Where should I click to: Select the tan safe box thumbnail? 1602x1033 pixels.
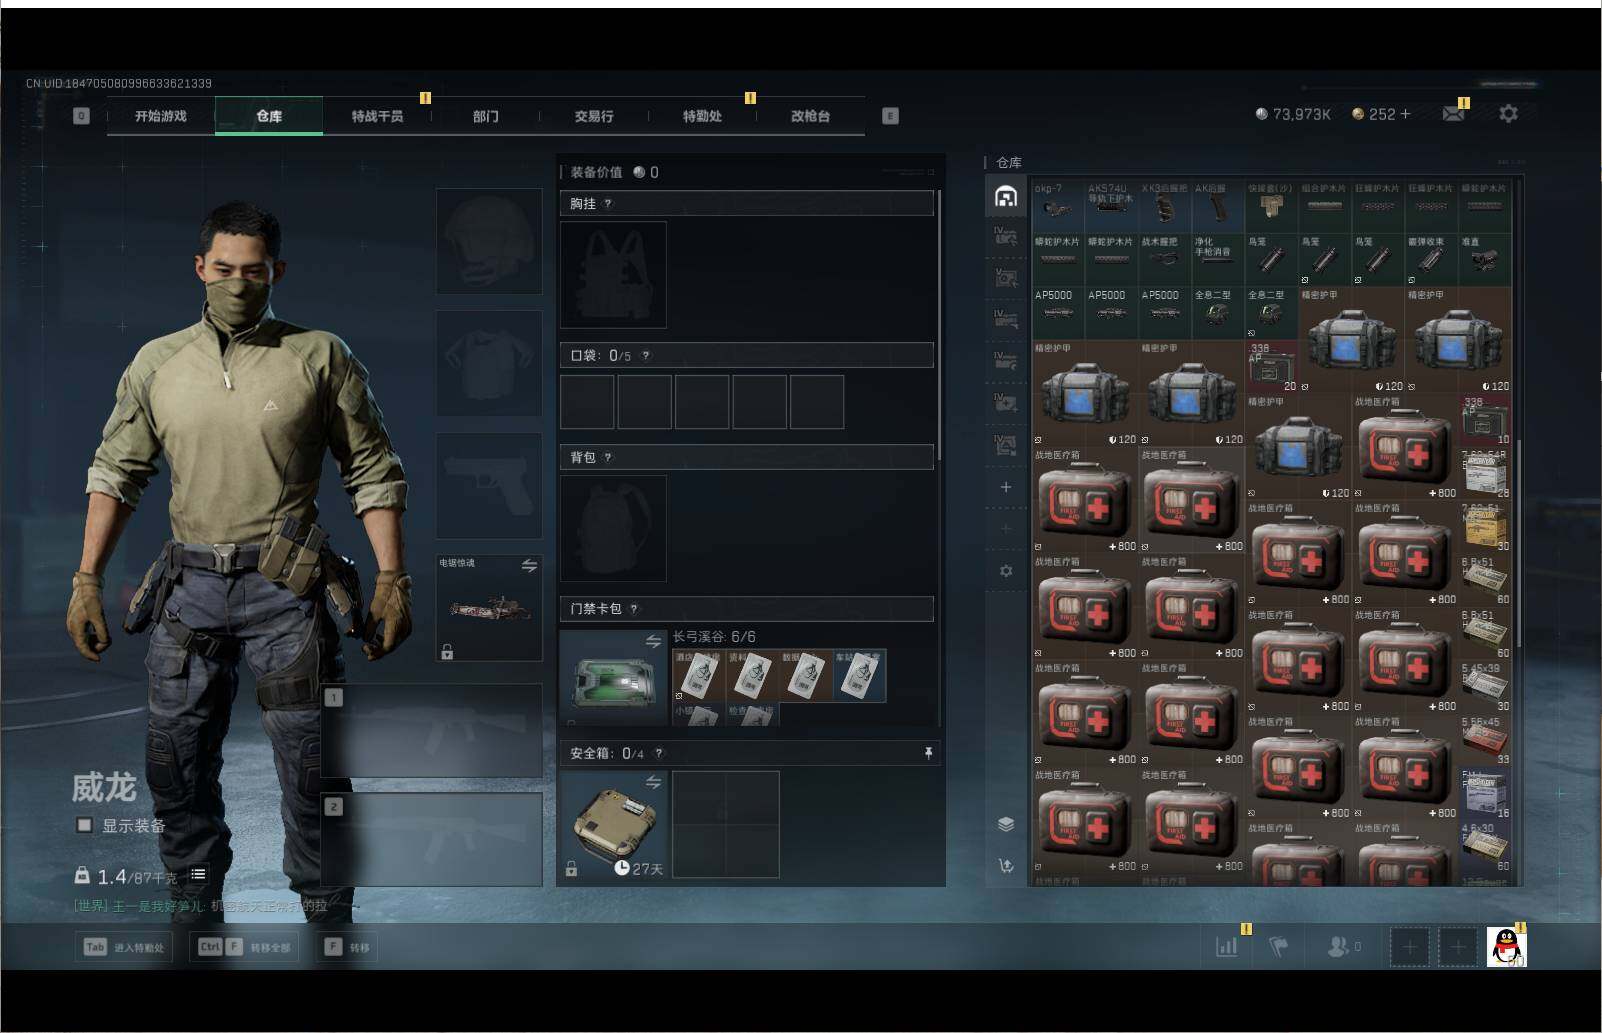(x=613, y=824)
